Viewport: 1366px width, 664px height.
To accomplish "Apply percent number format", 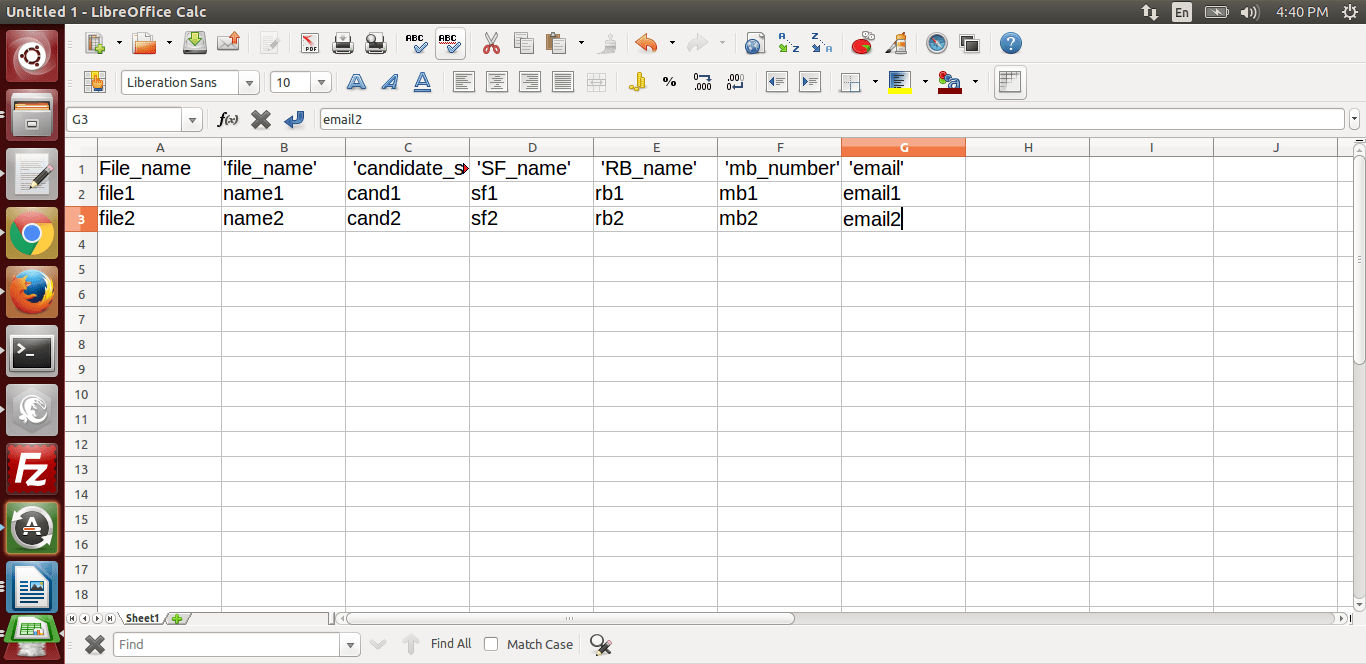I will point(670,82).
